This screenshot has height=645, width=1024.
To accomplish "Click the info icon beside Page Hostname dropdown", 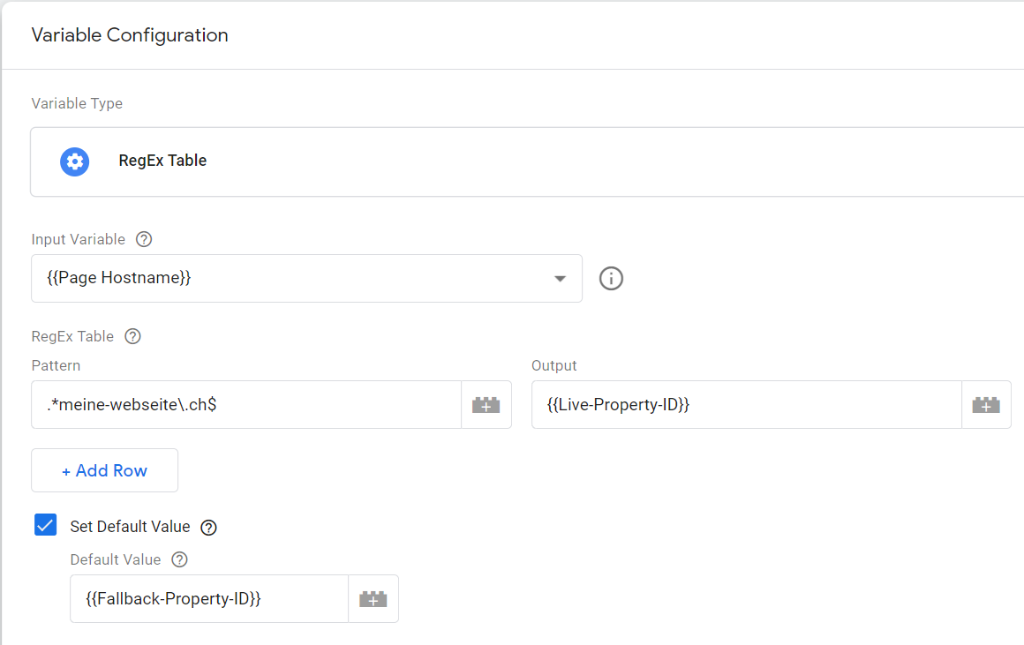I will point(611,279).
